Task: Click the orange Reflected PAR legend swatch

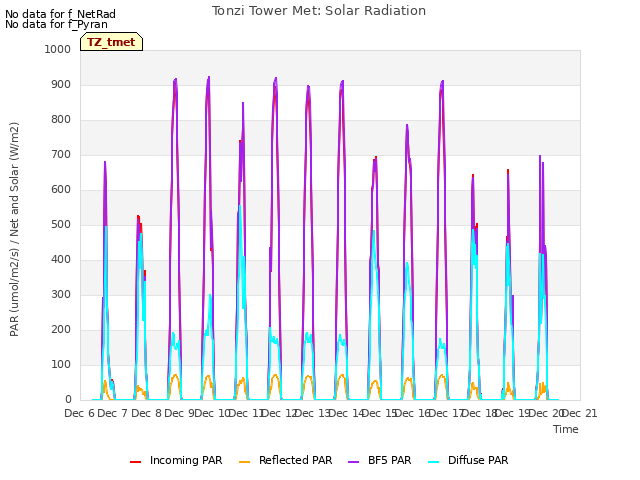Action: coord(244,462)
